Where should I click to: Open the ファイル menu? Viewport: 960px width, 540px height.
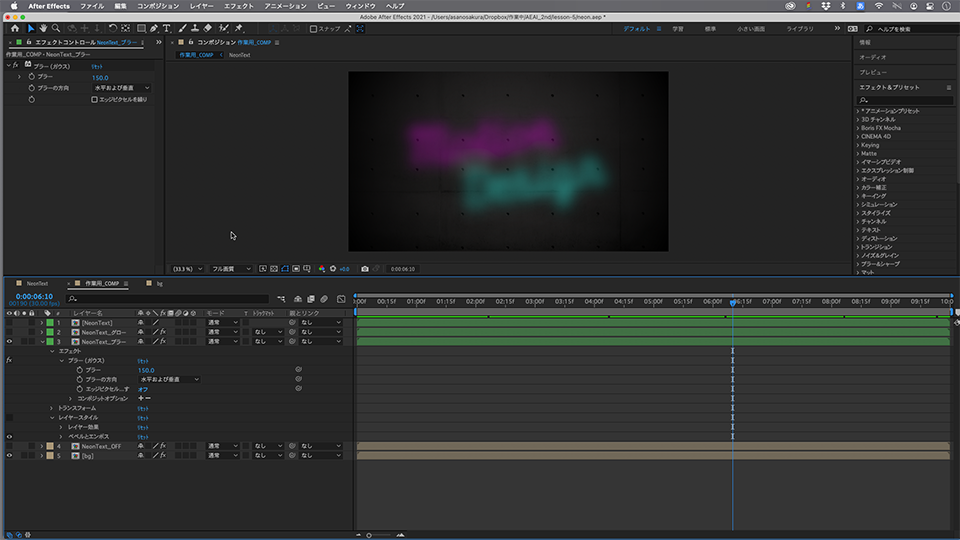92,6
